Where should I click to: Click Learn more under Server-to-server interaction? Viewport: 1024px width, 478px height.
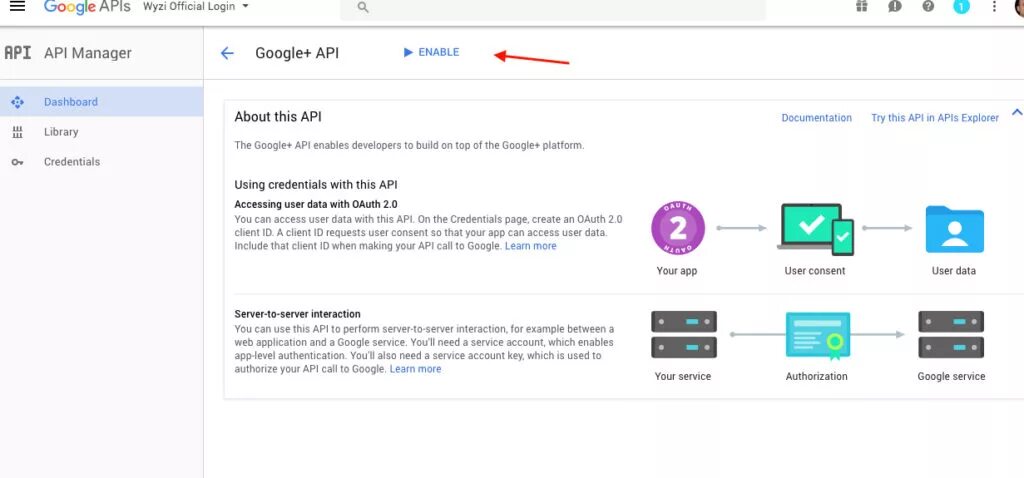tap(415, 369)
